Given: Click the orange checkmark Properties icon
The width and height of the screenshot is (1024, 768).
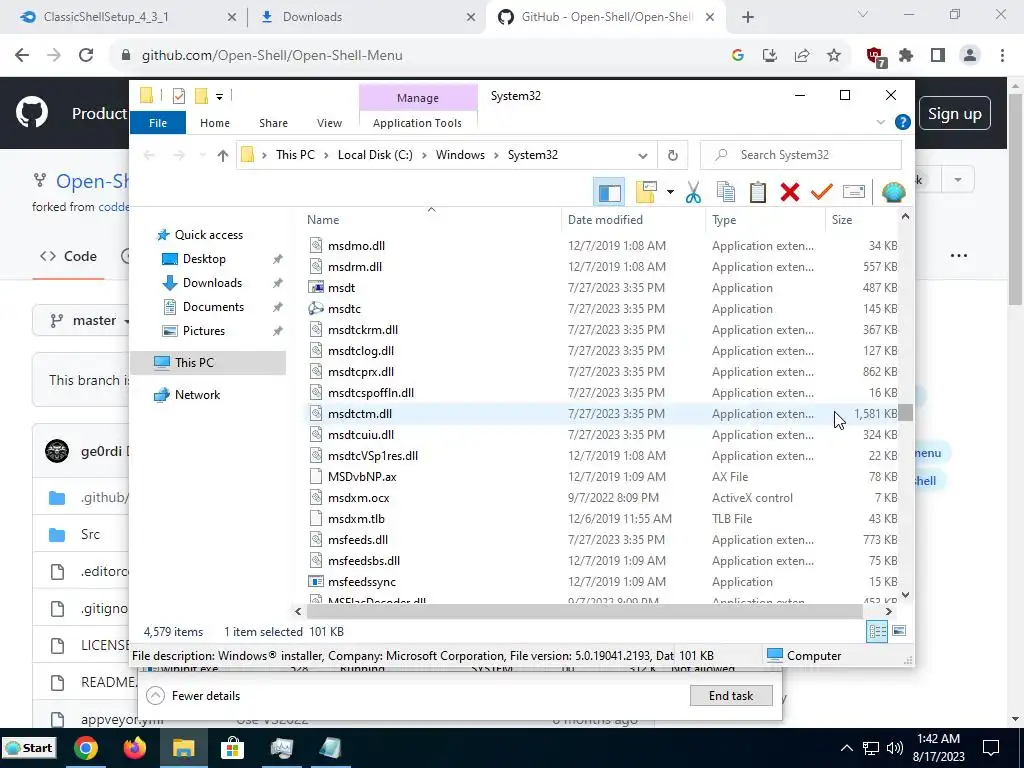Looking at the screenshot, I should (x=822, y=192).
